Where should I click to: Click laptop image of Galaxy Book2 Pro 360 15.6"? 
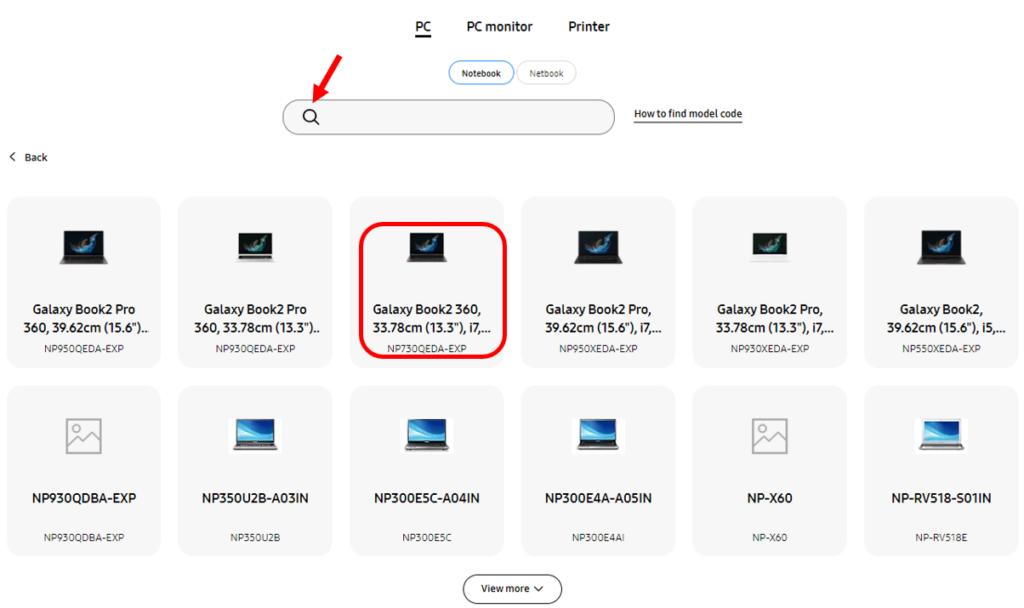pos(84,247)
